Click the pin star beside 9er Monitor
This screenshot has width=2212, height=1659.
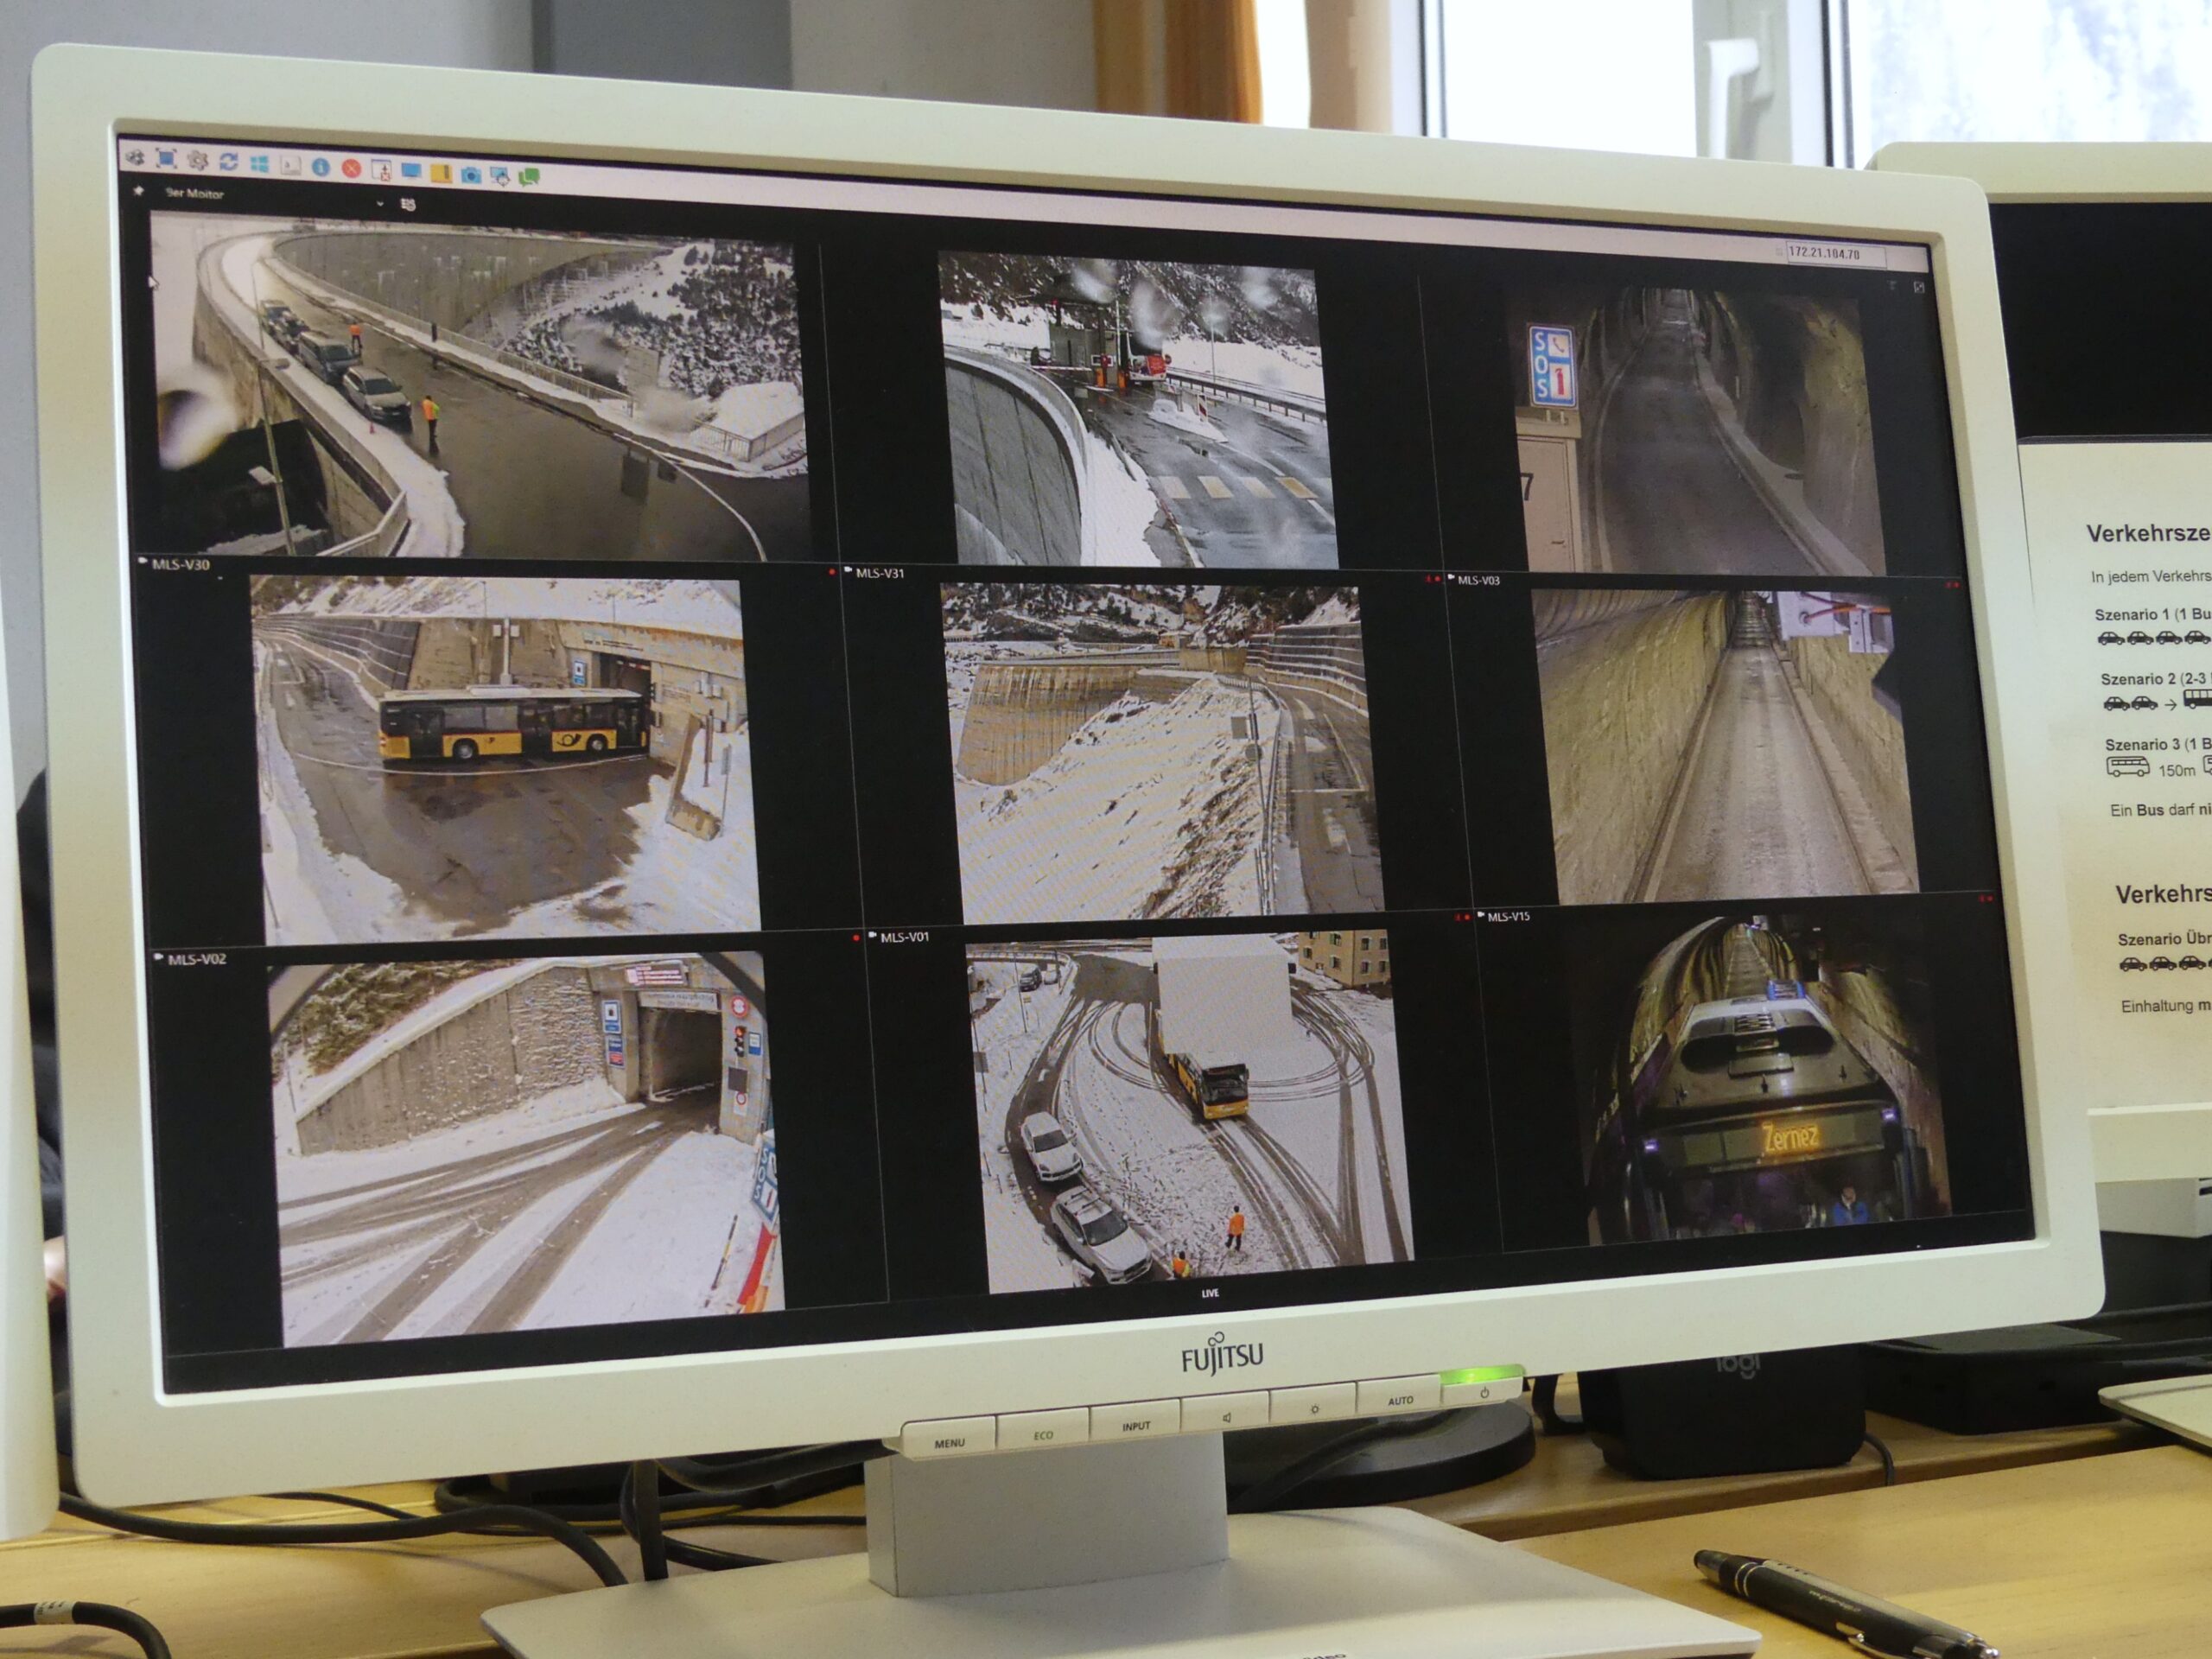138,191
